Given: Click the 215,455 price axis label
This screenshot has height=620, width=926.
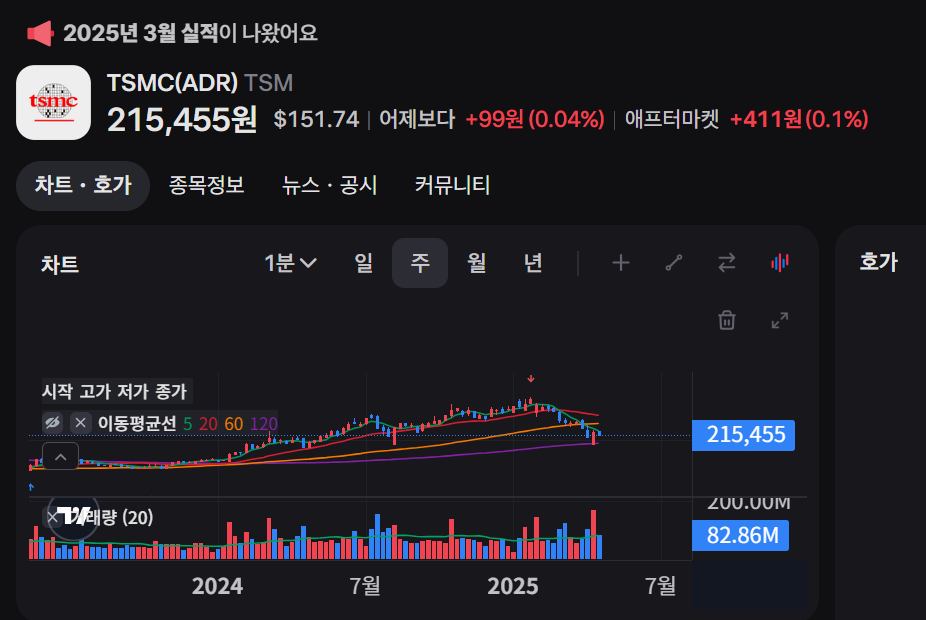Looking at the screenshot, I should tap(744, 435).
